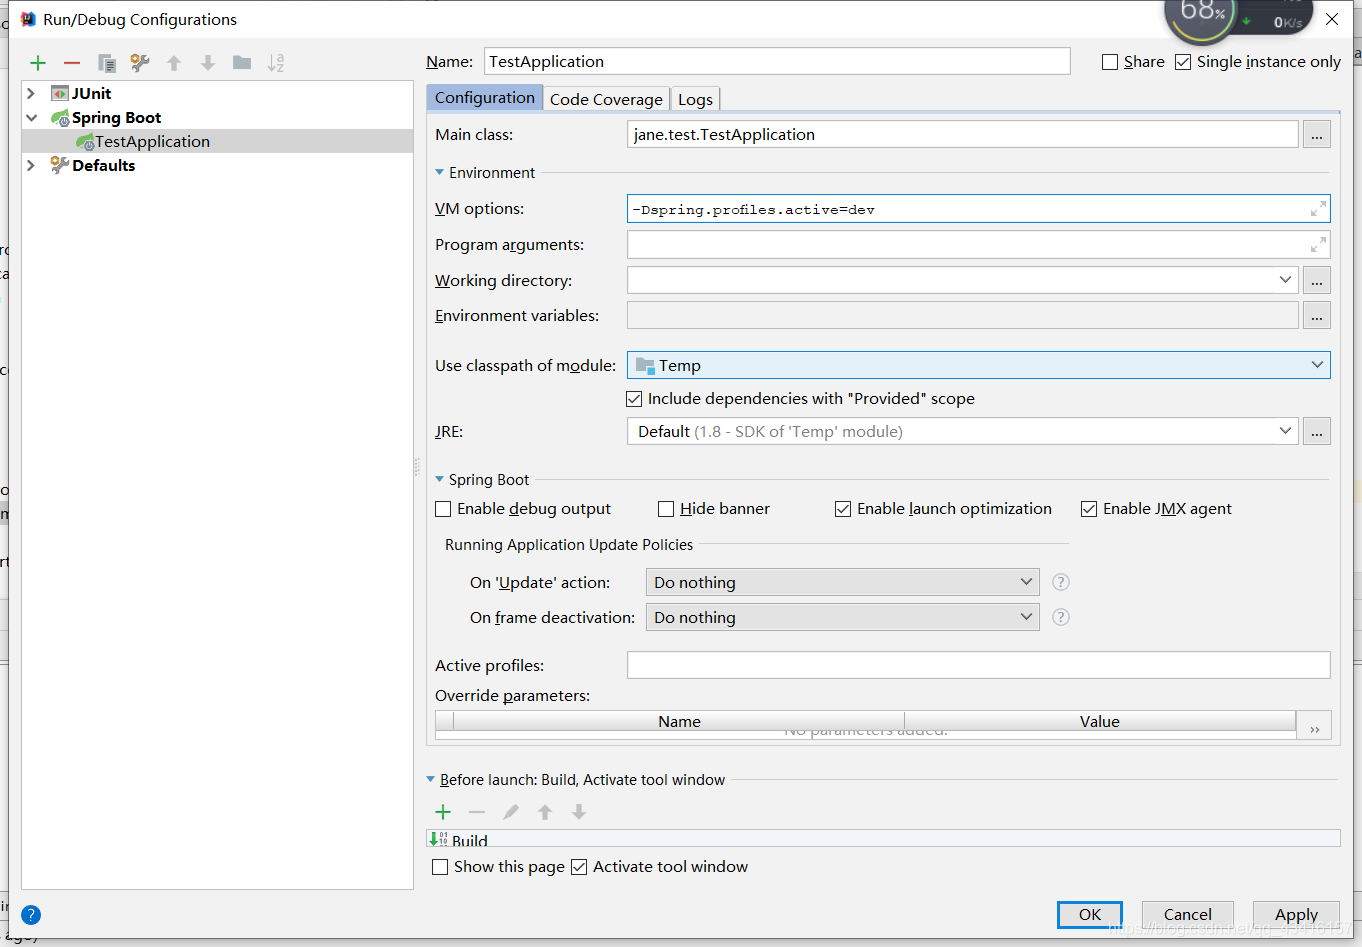Screen dimensions: 1362x947
Task: Switch to Configuration tab
Action: [x=485, y=97]
